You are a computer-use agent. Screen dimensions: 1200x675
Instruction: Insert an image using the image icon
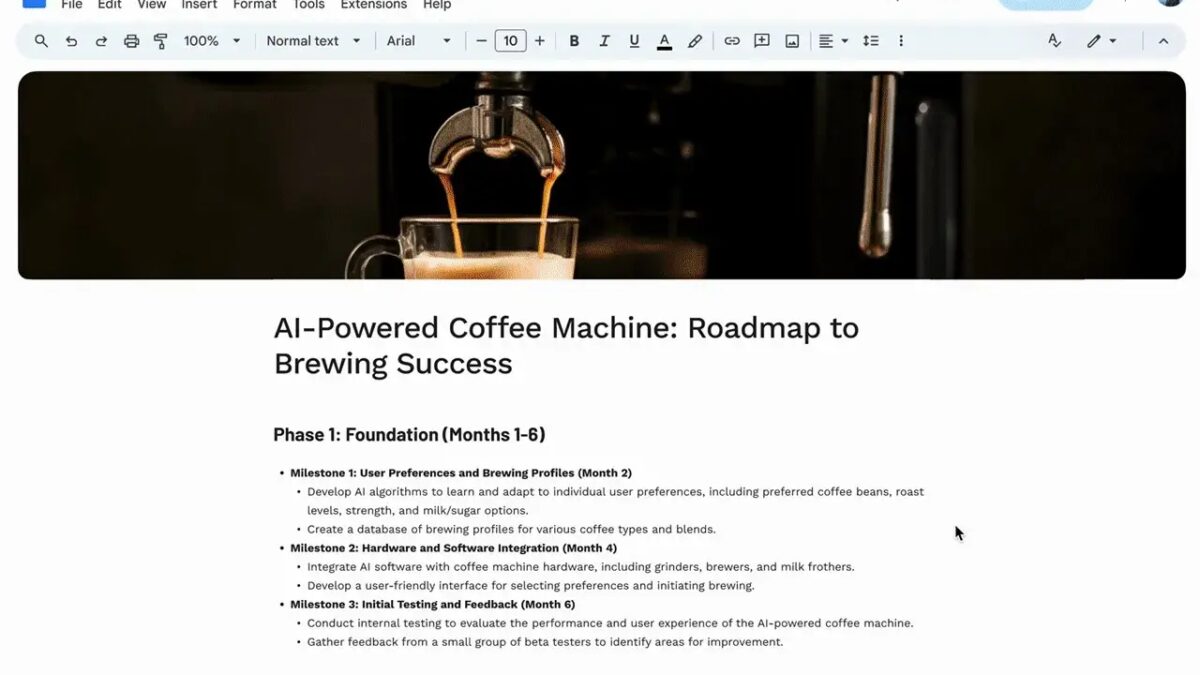[792, 41]
